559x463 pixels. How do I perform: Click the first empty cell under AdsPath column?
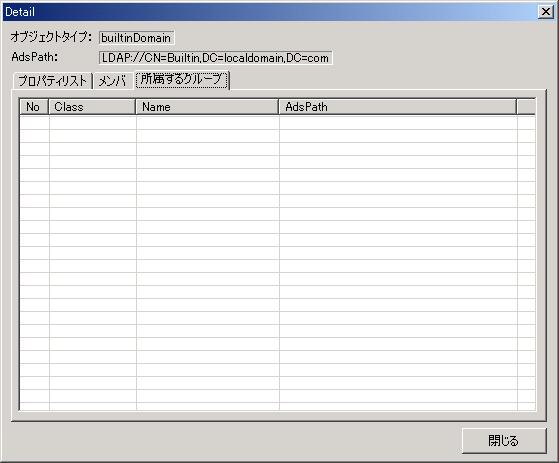[398, 123]
